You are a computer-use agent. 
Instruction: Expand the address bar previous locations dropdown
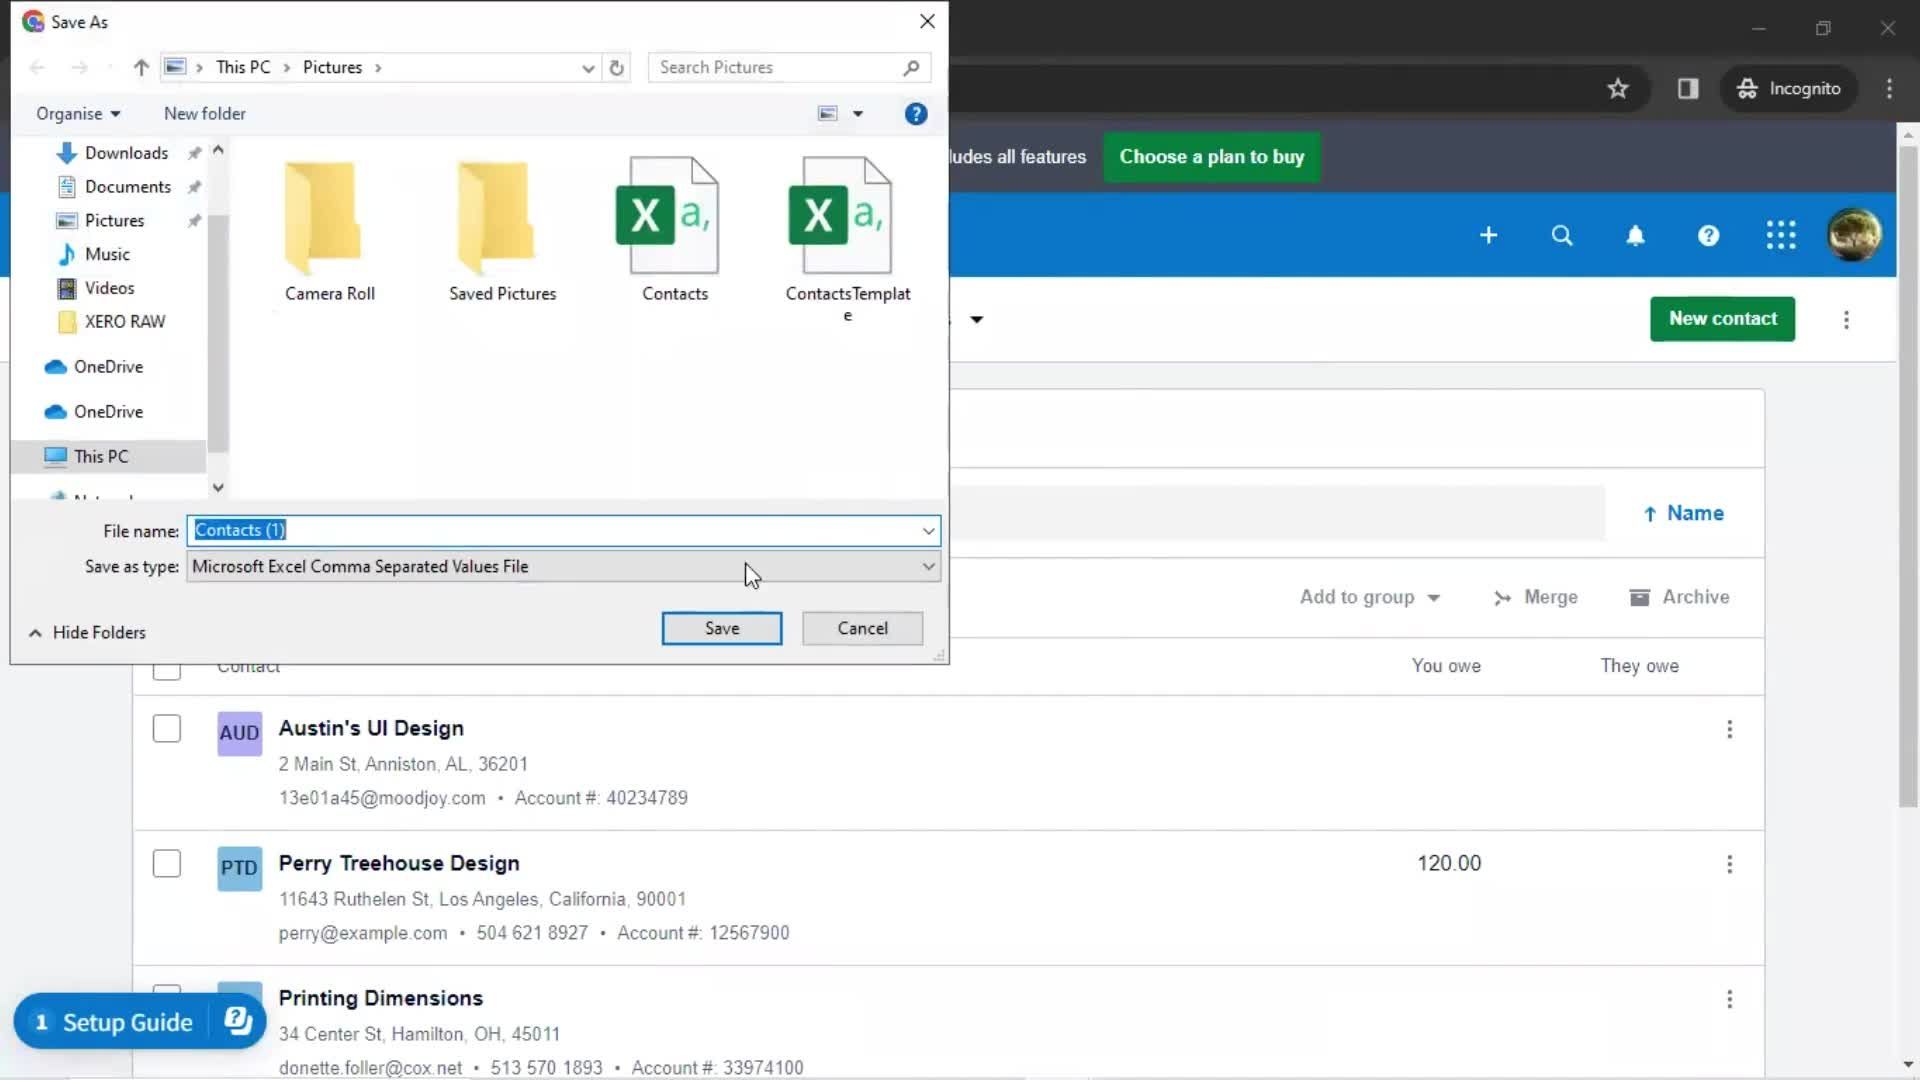[x=587, y=67]
